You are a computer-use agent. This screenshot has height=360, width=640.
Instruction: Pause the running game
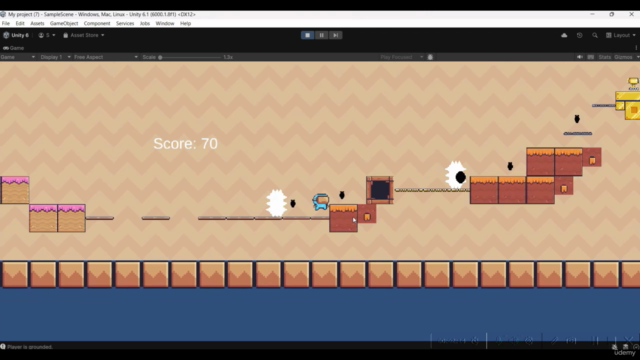pyautogui.click(x=322, y=35)
